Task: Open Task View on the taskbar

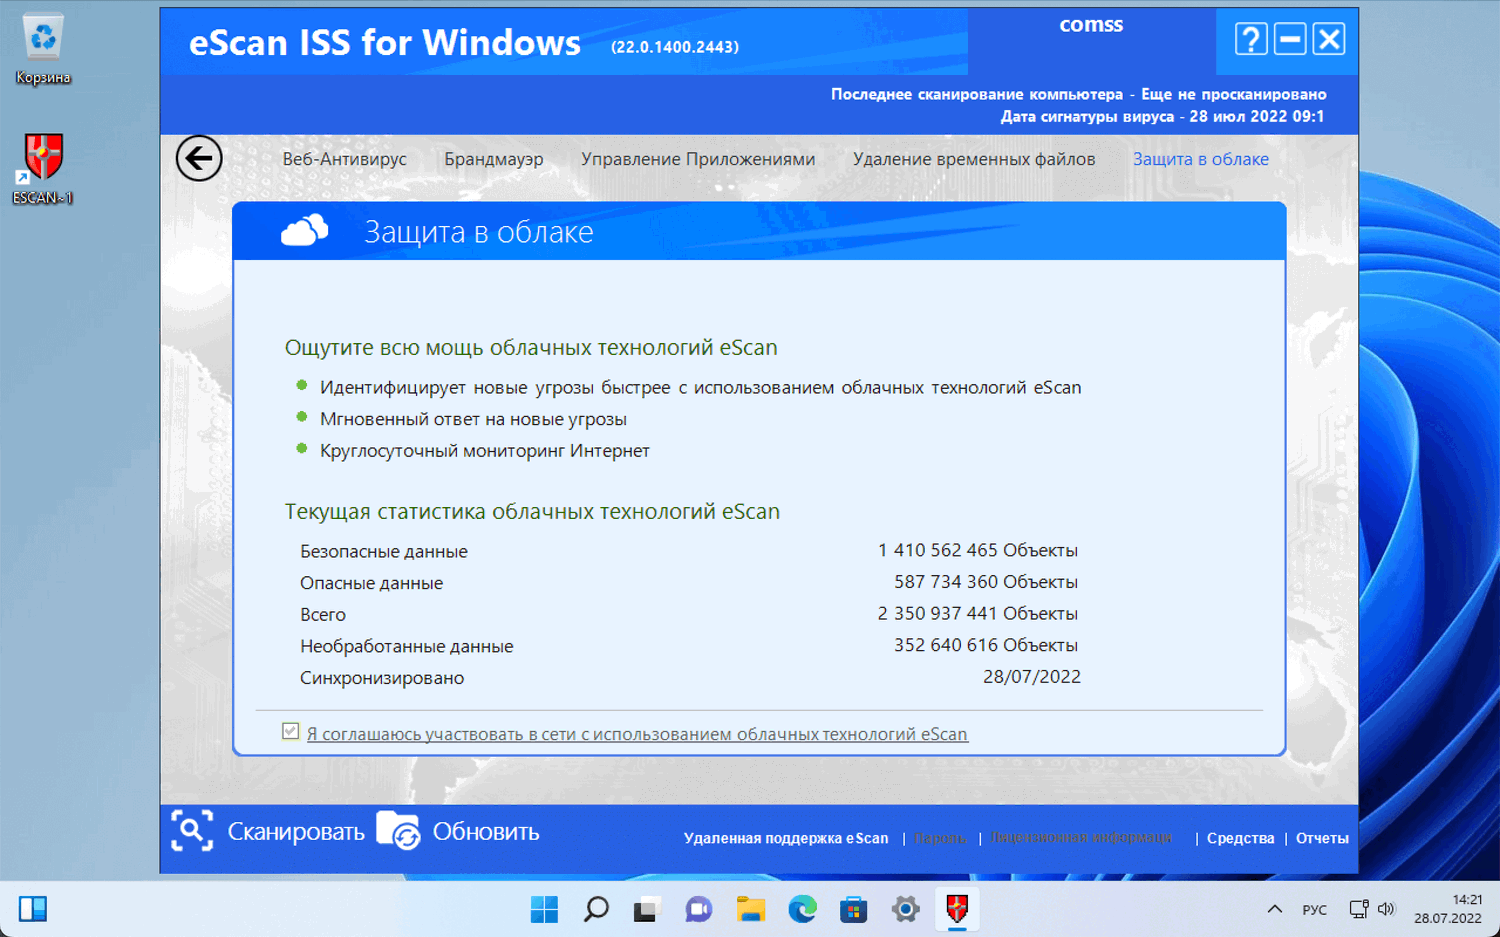Action: tap(647, 909)
